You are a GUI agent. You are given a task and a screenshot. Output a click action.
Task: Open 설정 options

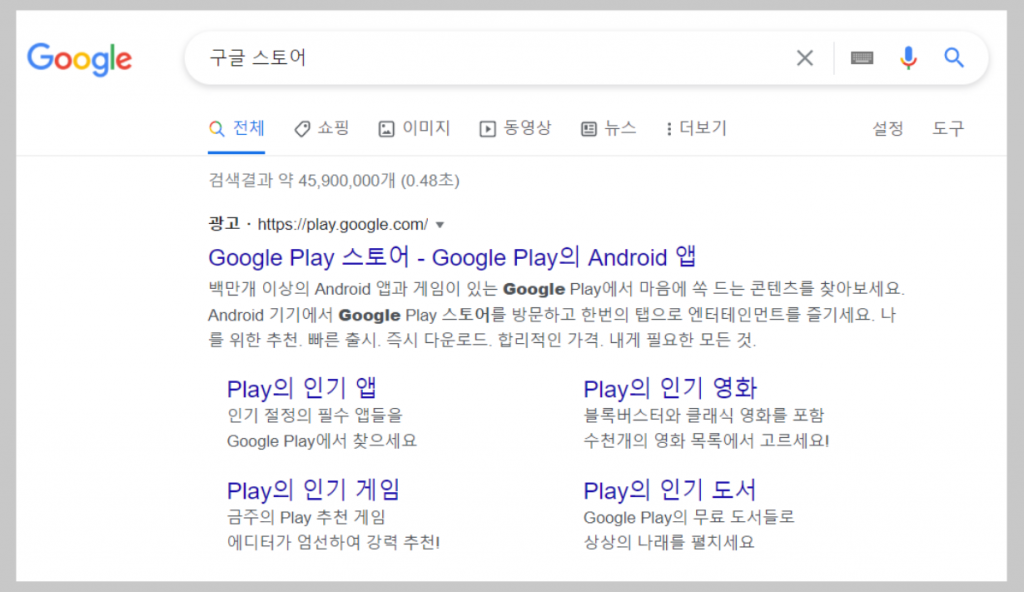pos(888,129)
